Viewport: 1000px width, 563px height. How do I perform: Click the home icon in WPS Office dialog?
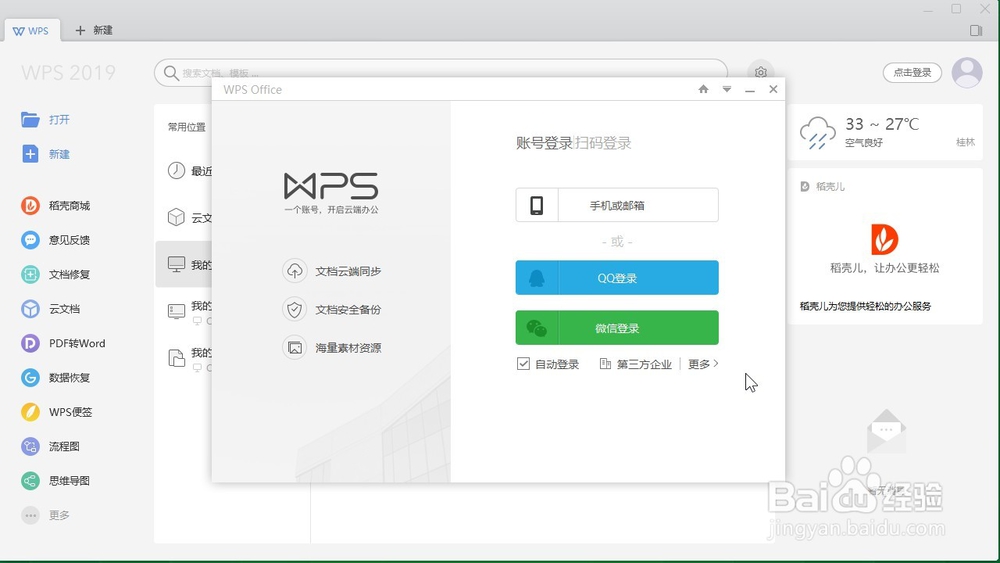(703, 89)
